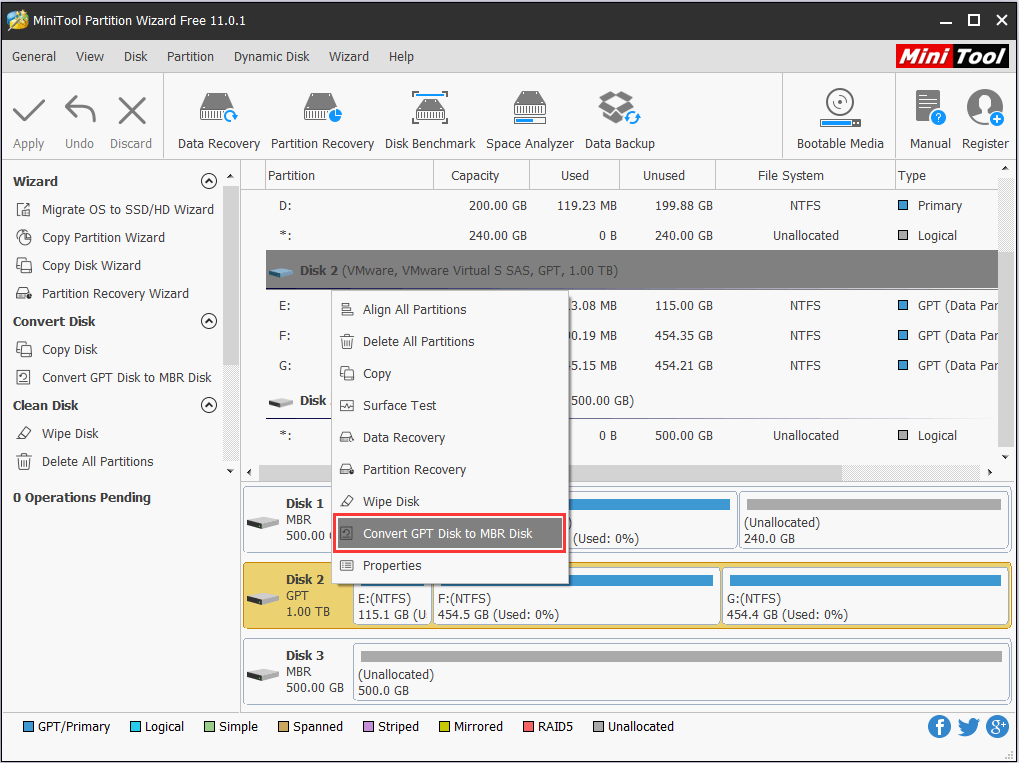Open the Partition Recovery Wizard in the sidebar
This screenshot has width=1019, height=763.
[102, 293]
